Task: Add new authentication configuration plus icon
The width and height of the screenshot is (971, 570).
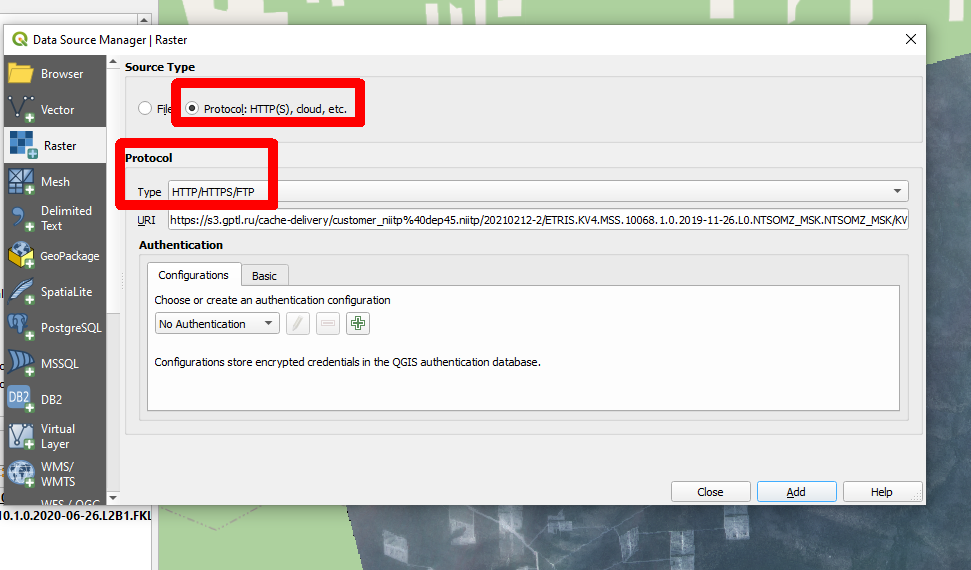Action: coord(358,323)
